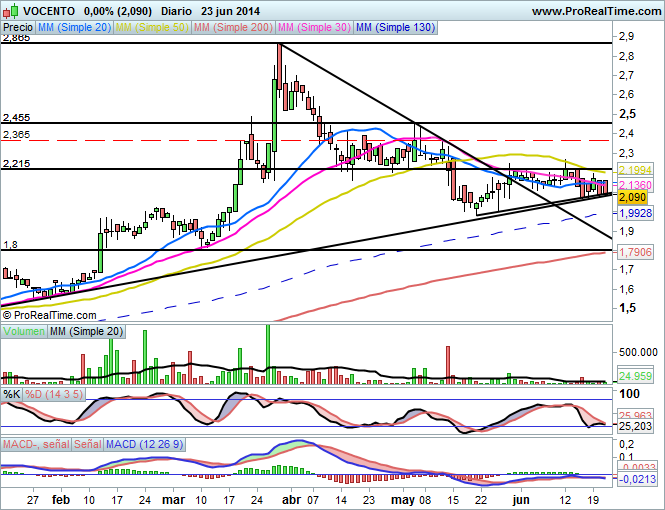Select the Señal indicator label
The image size is (665, 510).
pos(88,443)
